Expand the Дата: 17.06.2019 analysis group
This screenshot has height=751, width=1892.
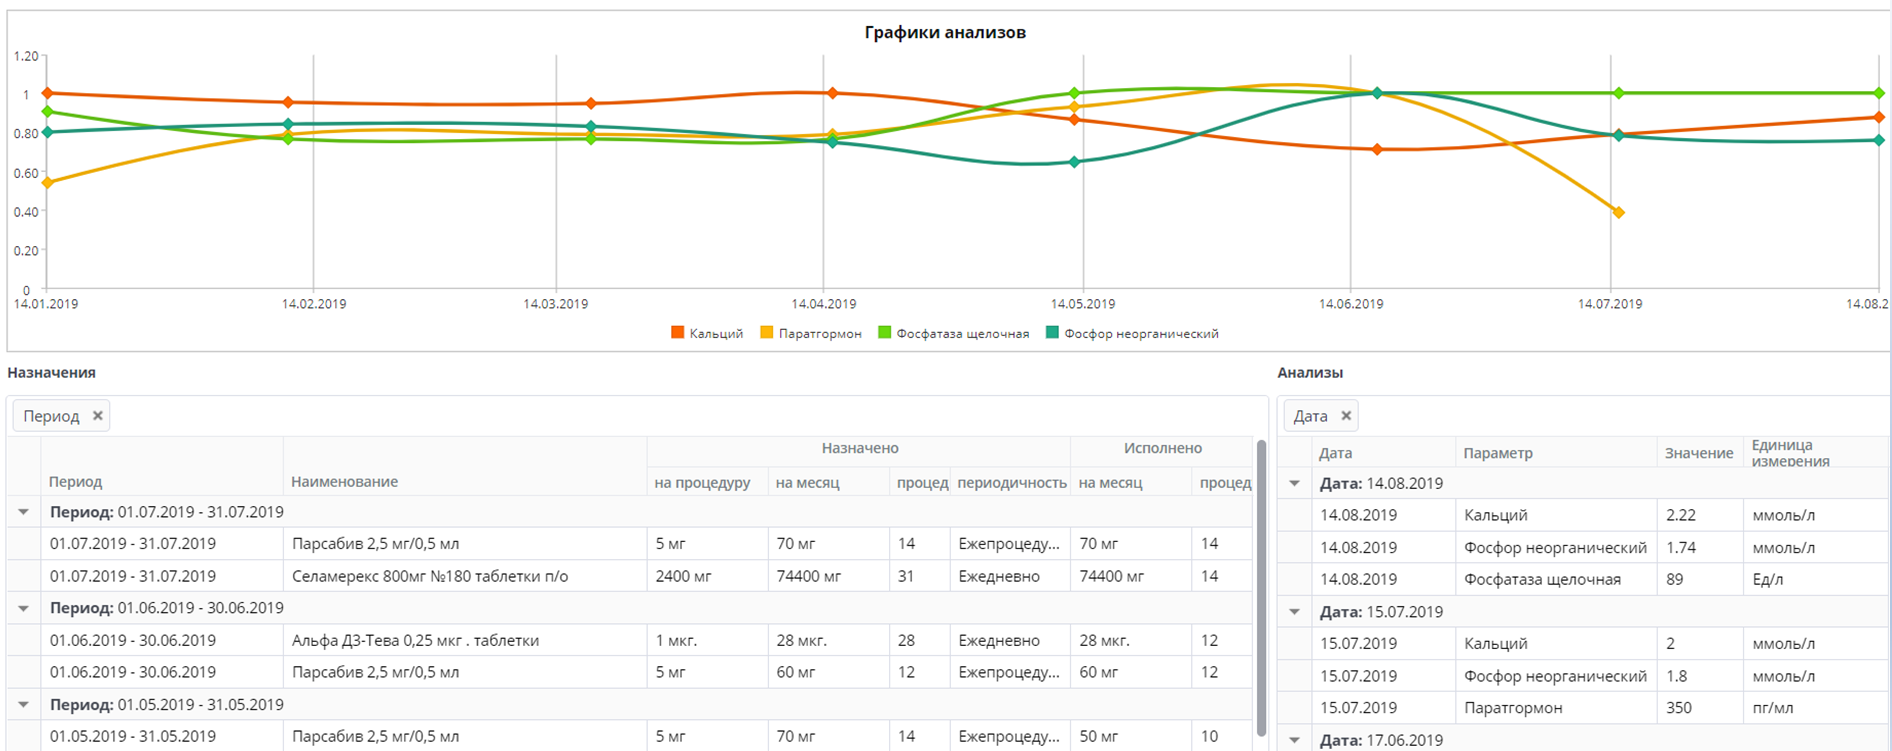[x=1294, y=740]
